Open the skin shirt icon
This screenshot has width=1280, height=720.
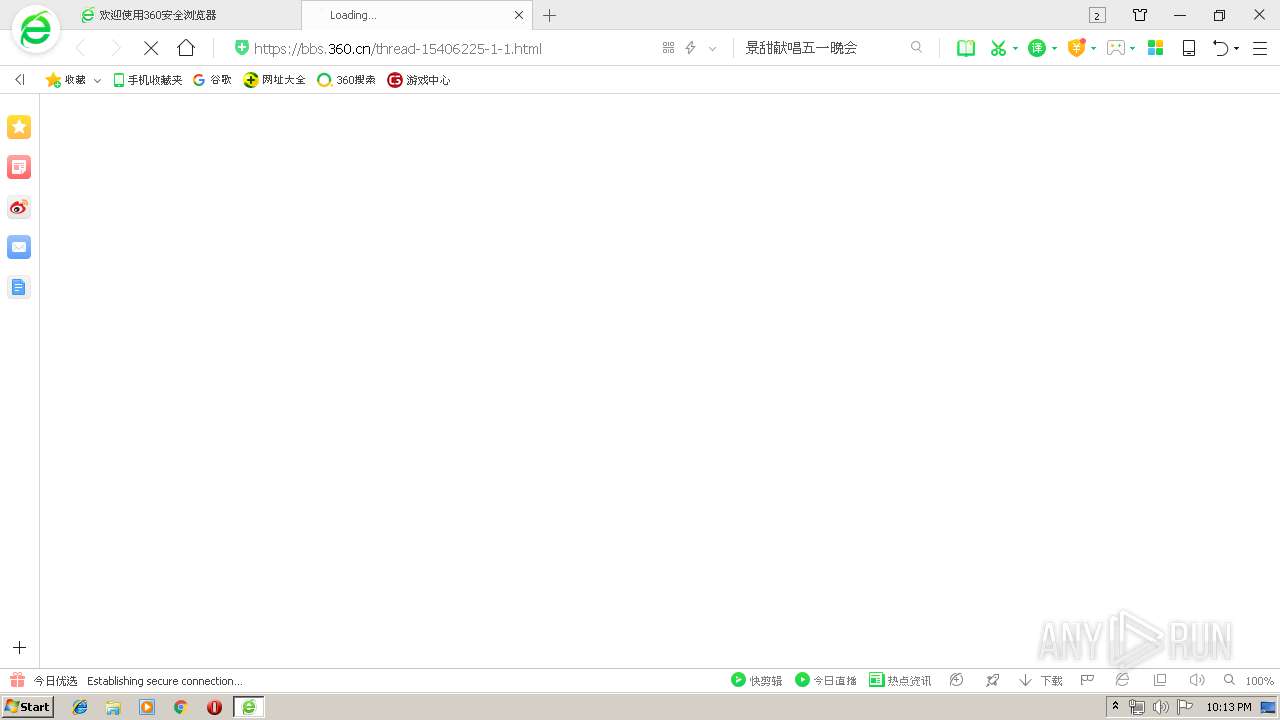pyautogui.click(x=1140, y=15)
